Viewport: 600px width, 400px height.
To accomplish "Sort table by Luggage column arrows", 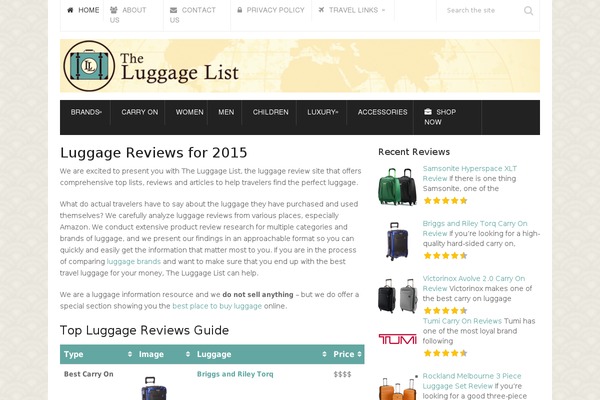I will point(324,354).
